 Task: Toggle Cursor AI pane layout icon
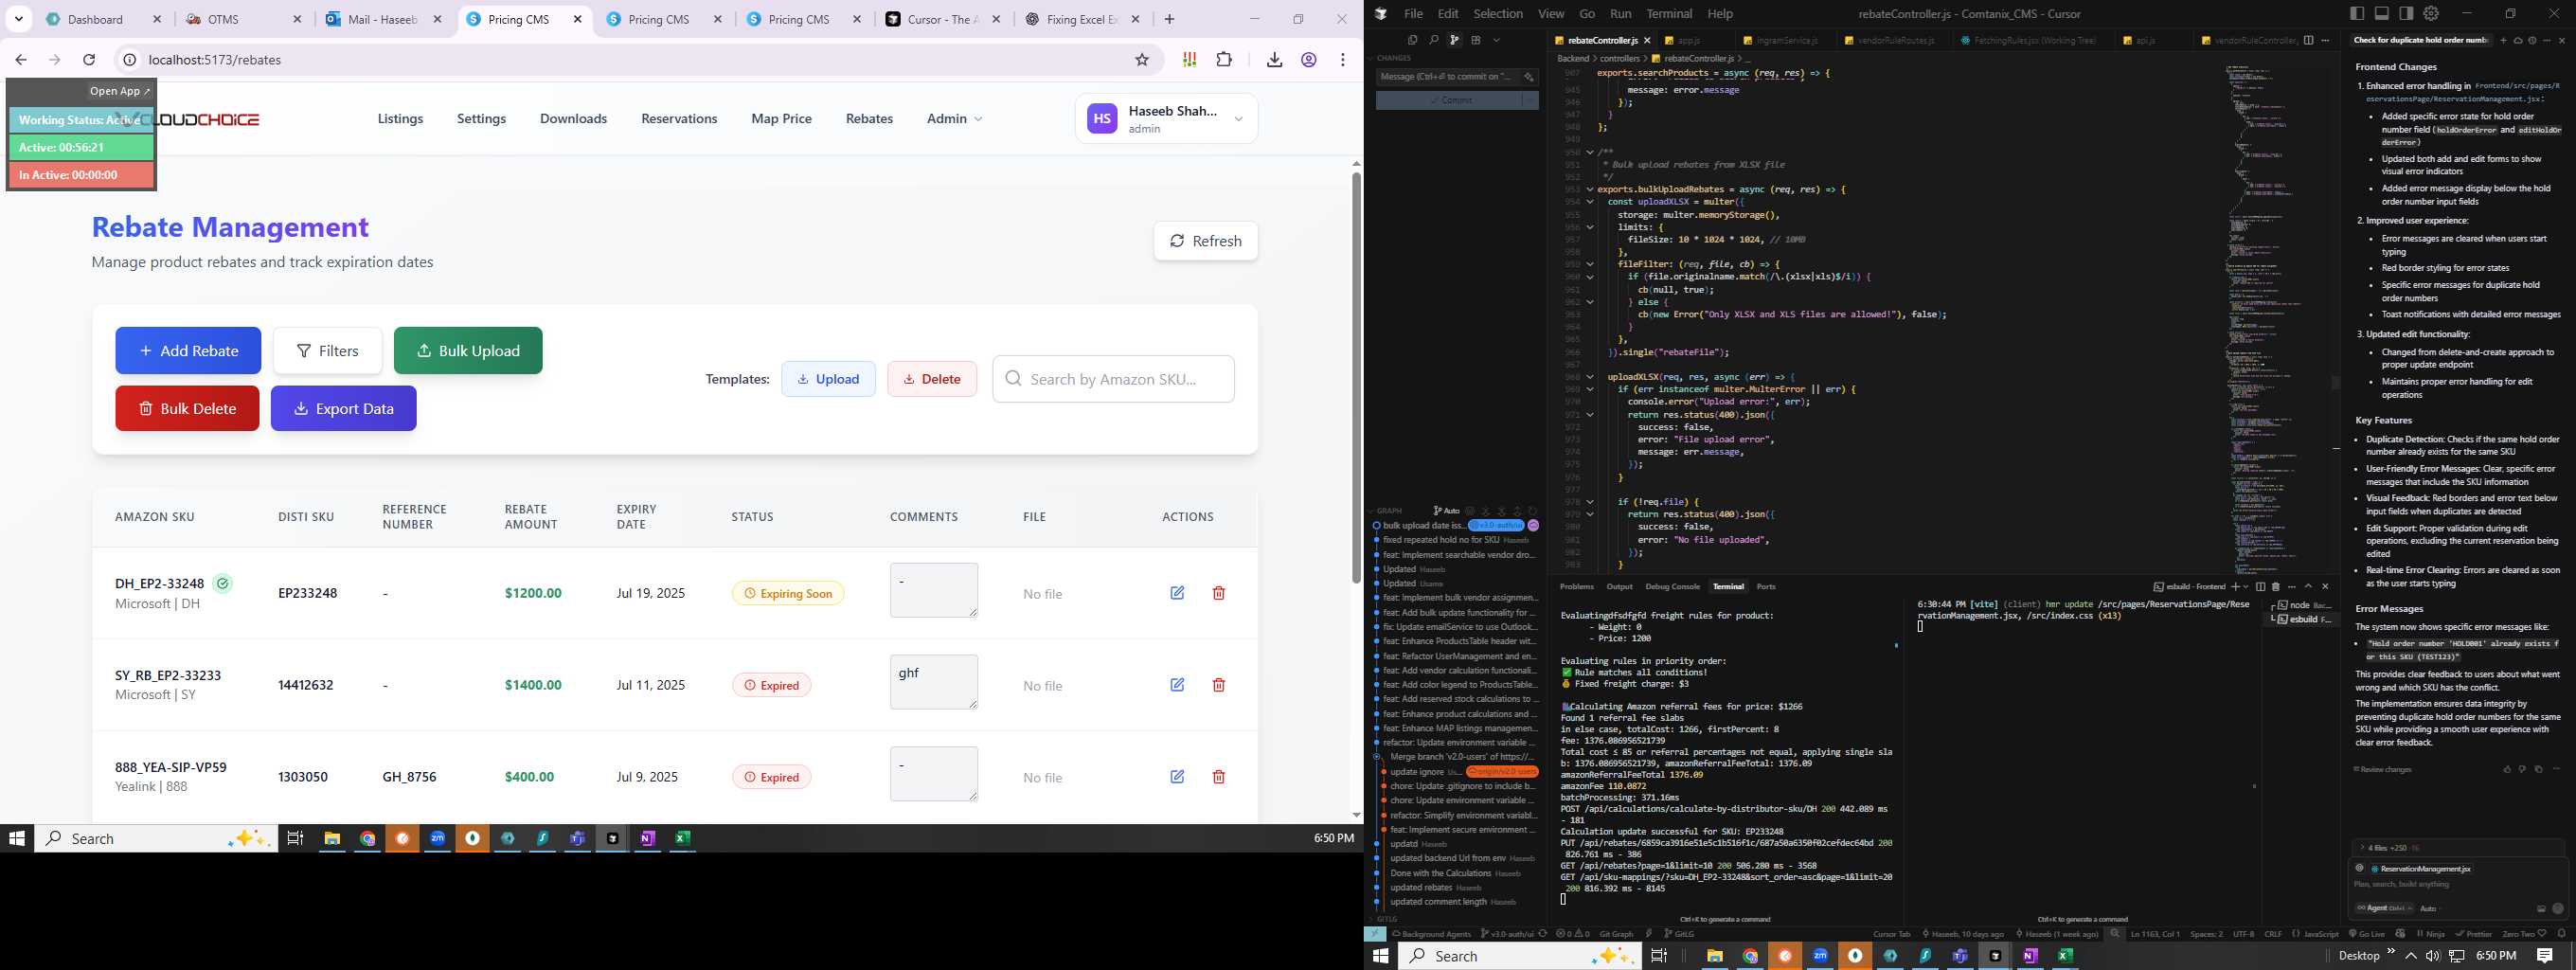pos(2406,13)
